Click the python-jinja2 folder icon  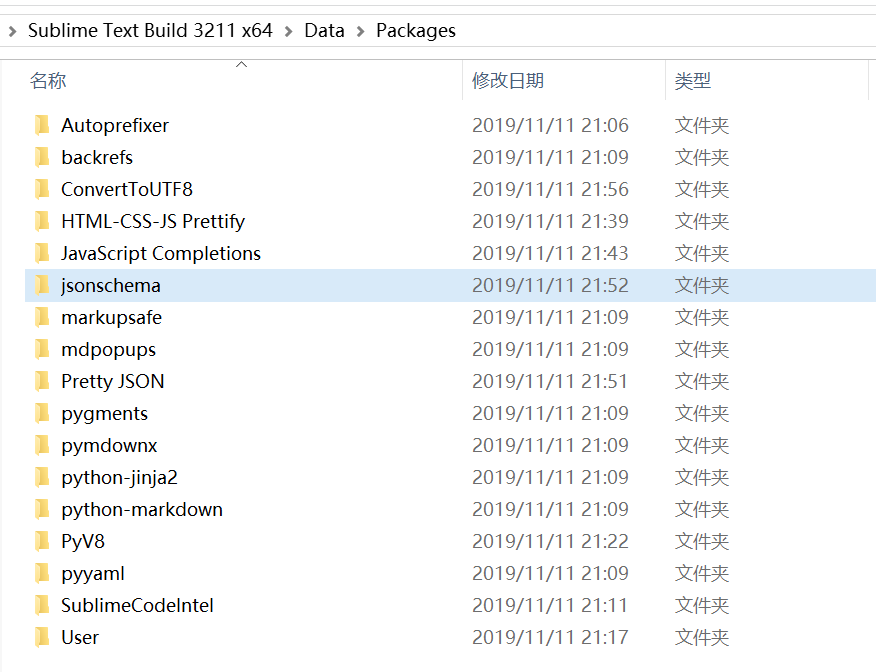pyautogui.click(x=42, y=477)
